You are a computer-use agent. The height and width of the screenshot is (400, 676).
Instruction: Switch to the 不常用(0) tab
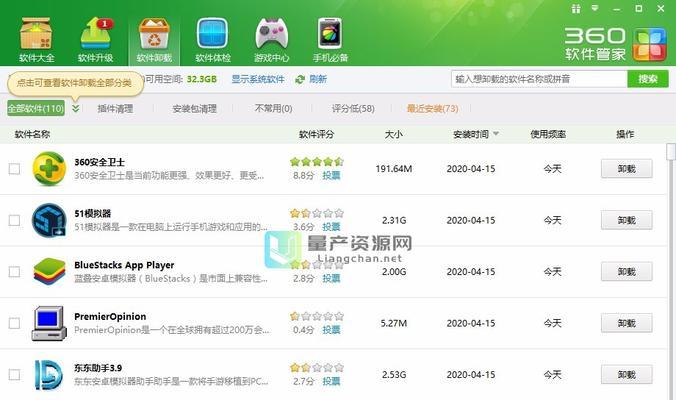click(273, 109)
